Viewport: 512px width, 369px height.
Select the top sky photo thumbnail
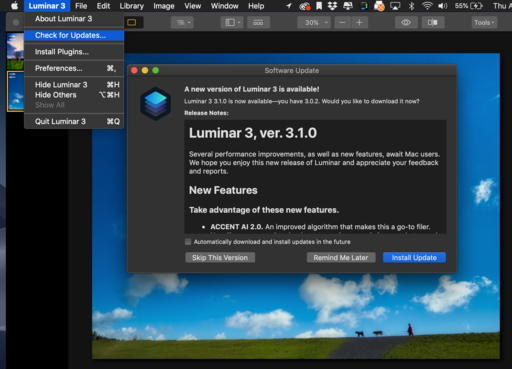pos(15,51)
